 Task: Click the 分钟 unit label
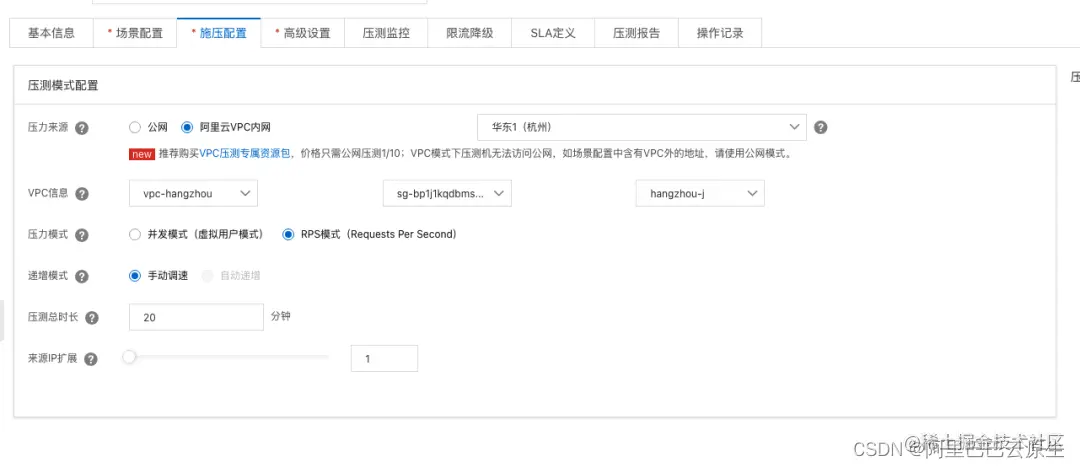(x=281, y=317)
